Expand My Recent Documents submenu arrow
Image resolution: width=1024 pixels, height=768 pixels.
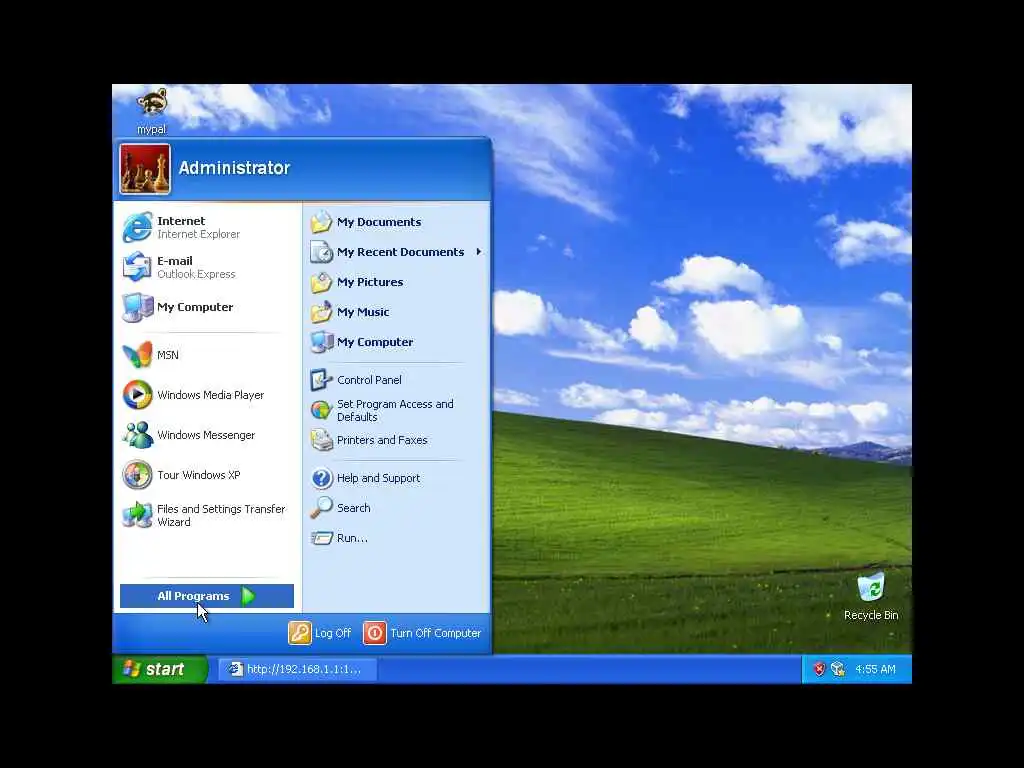click(479, 251)
